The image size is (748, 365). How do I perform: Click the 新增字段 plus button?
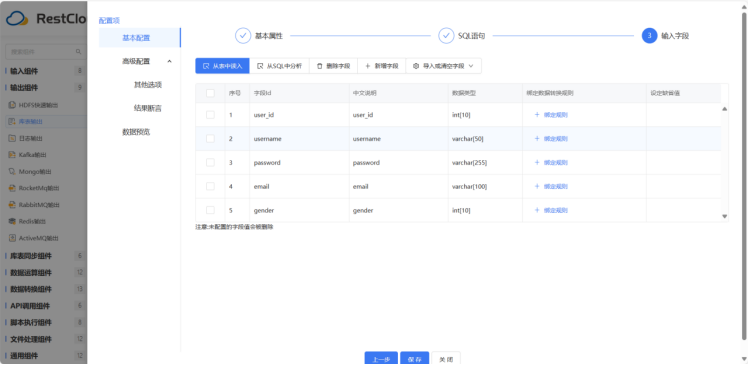[382, 66]
